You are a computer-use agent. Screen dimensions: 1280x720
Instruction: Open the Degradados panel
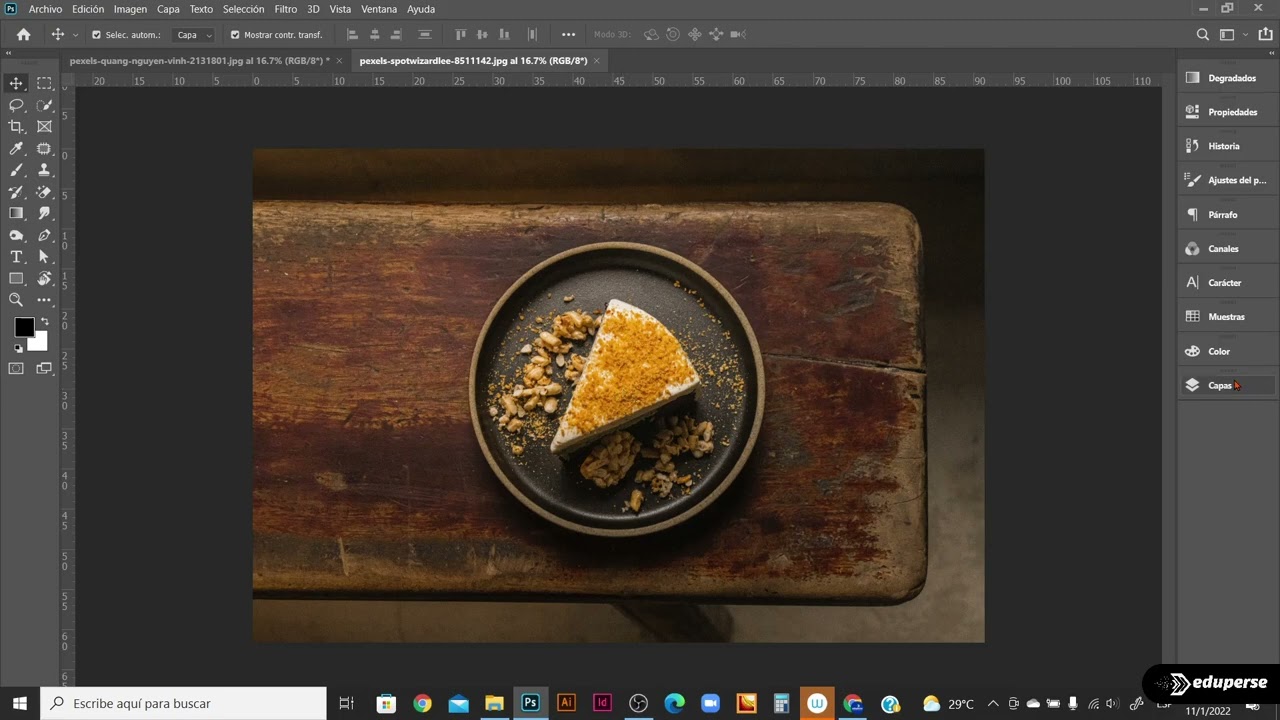(1228, 78)
